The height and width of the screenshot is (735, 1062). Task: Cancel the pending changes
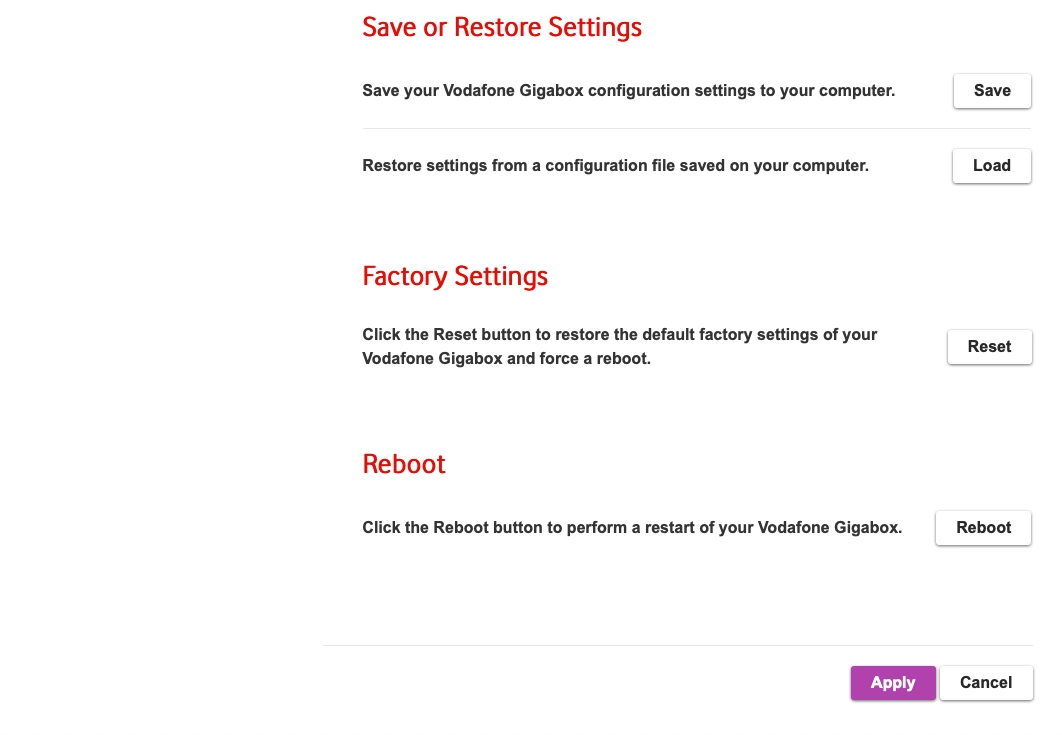tap(986, 683)
